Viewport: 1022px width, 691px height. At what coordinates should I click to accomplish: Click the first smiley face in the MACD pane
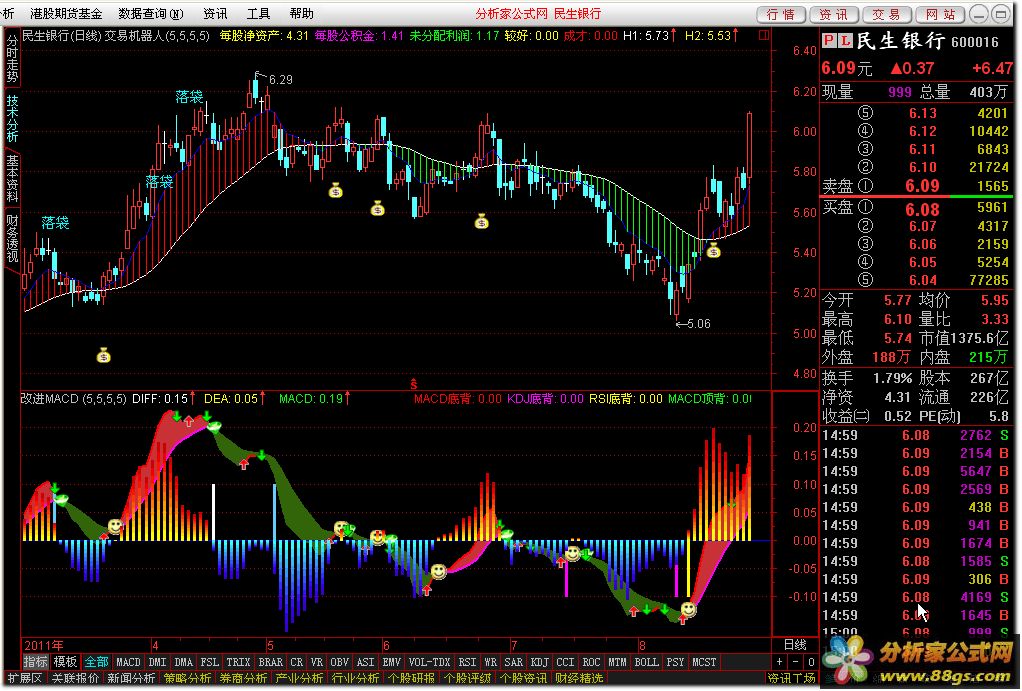tap(115, 525)
